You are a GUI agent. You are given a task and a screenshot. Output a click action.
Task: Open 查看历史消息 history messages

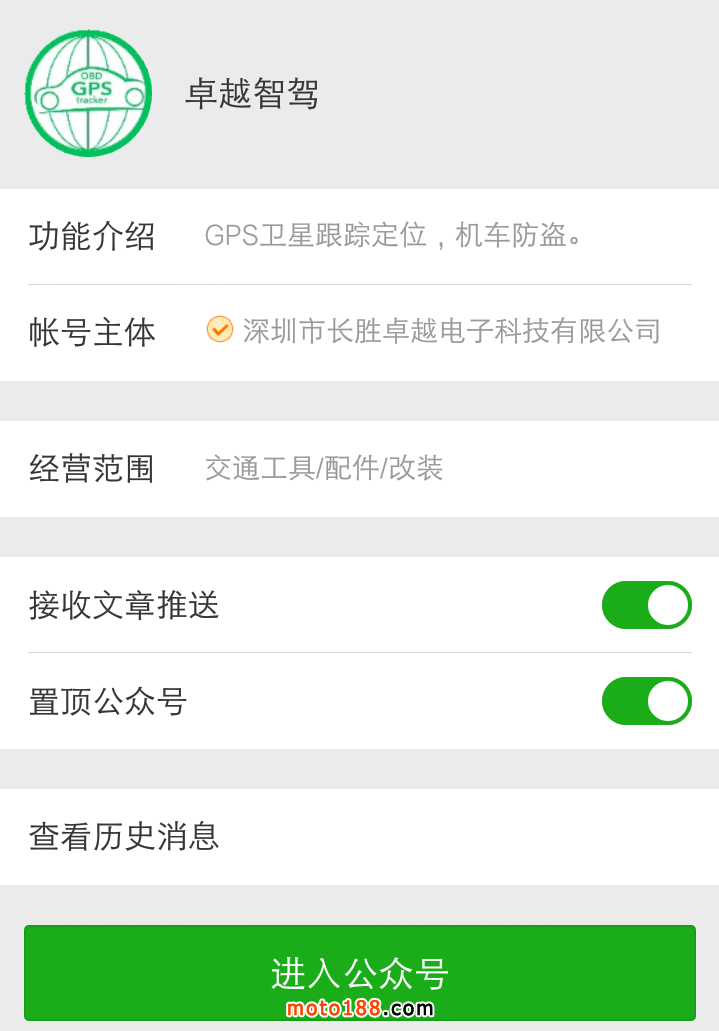pos(124,836)
